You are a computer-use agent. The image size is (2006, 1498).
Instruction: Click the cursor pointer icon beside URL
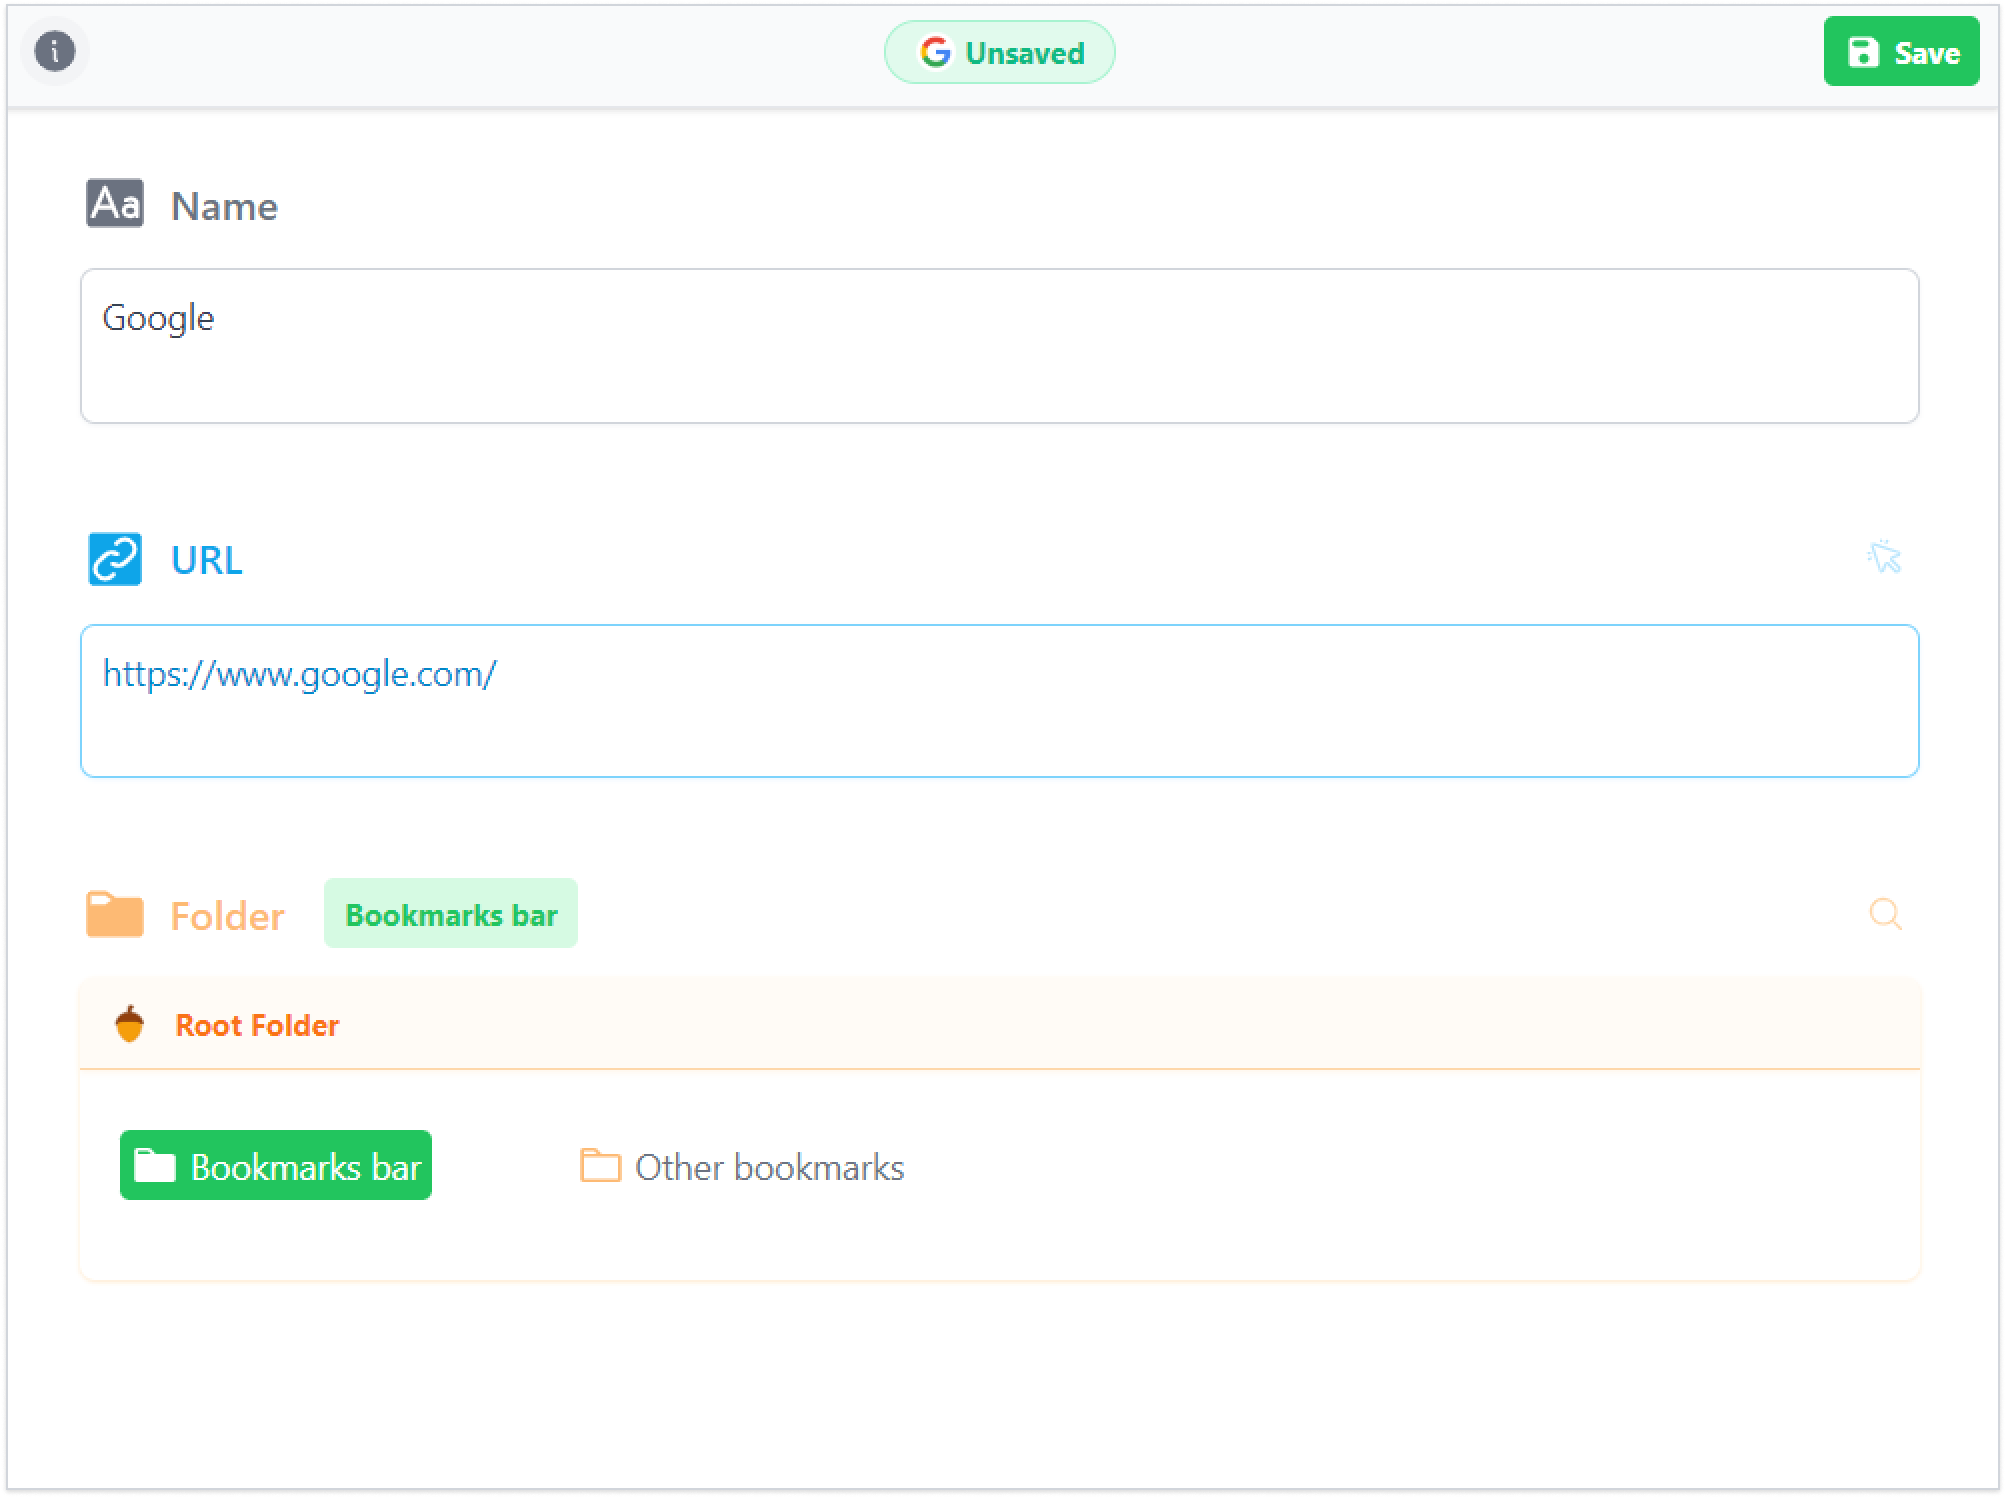point(1884,557)
